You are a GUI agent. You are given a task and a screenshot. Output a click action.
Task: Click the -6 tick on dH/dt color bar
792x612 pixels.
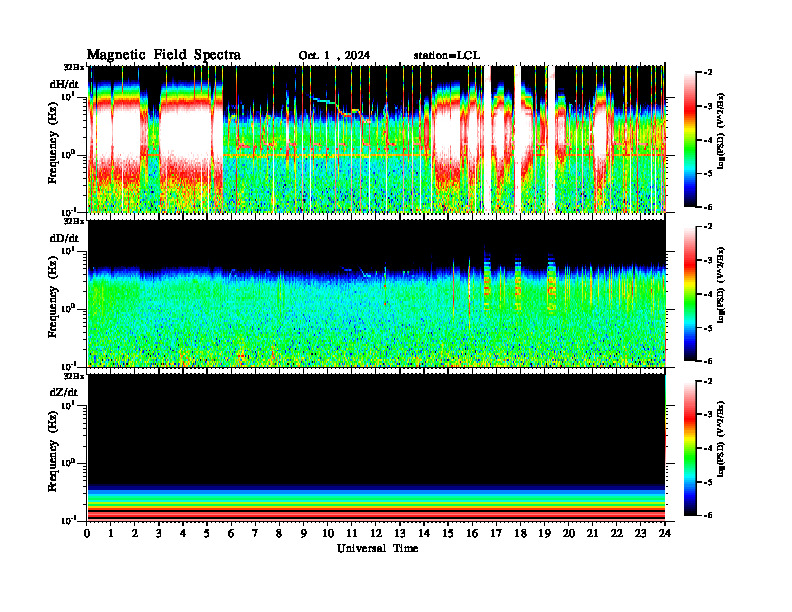[708, 207]
